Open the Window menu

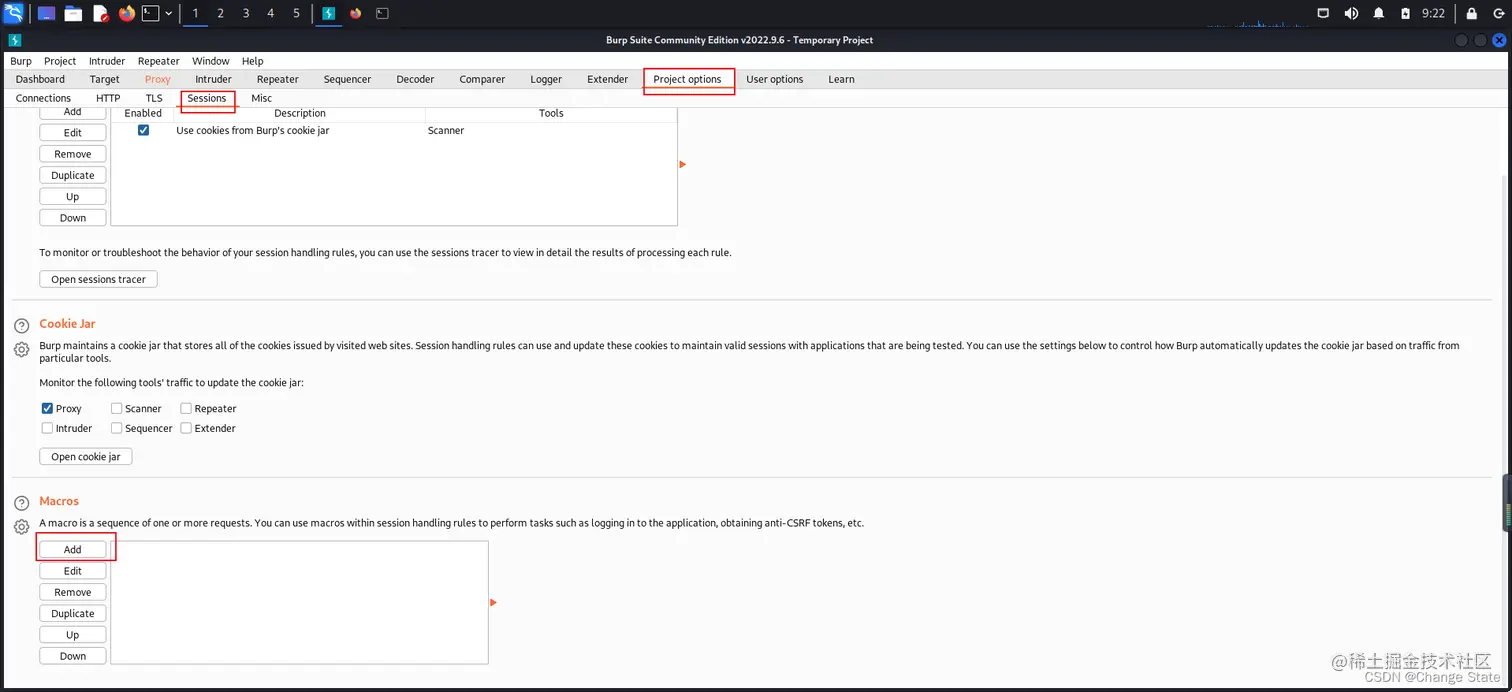(x=210, y=61)
